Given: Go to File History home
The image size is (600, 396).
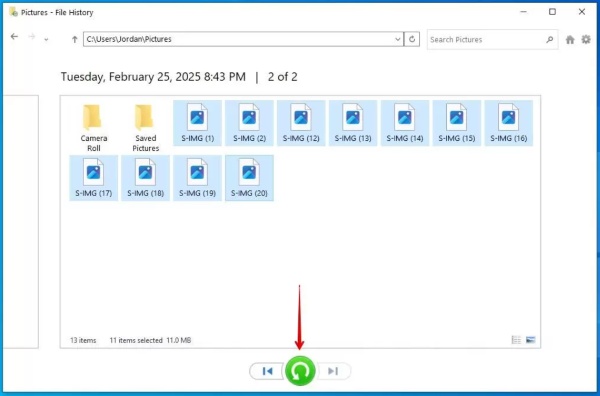Looking at the screenshot, I should click(x=570, y=39).
